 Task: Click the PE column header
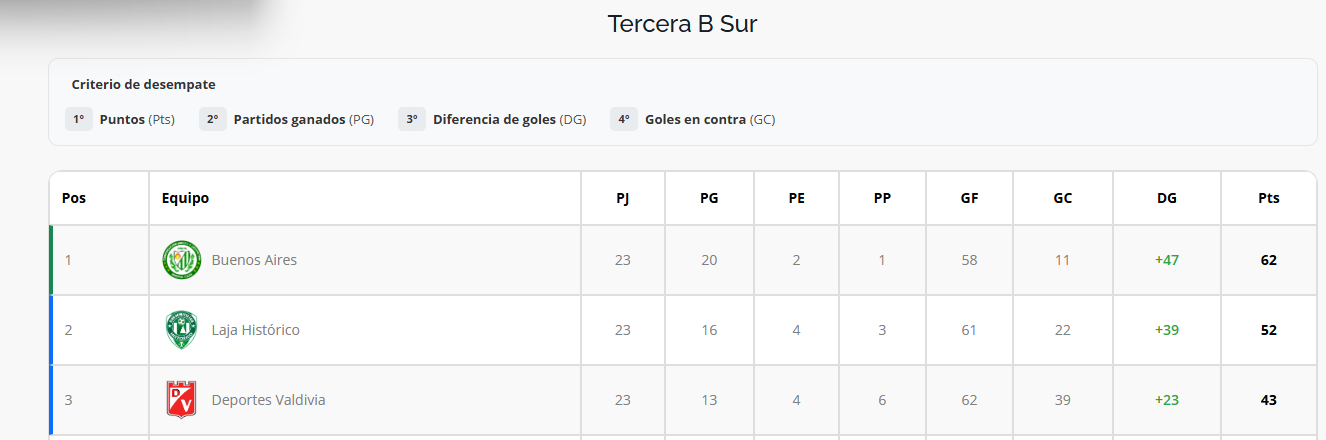797,198
